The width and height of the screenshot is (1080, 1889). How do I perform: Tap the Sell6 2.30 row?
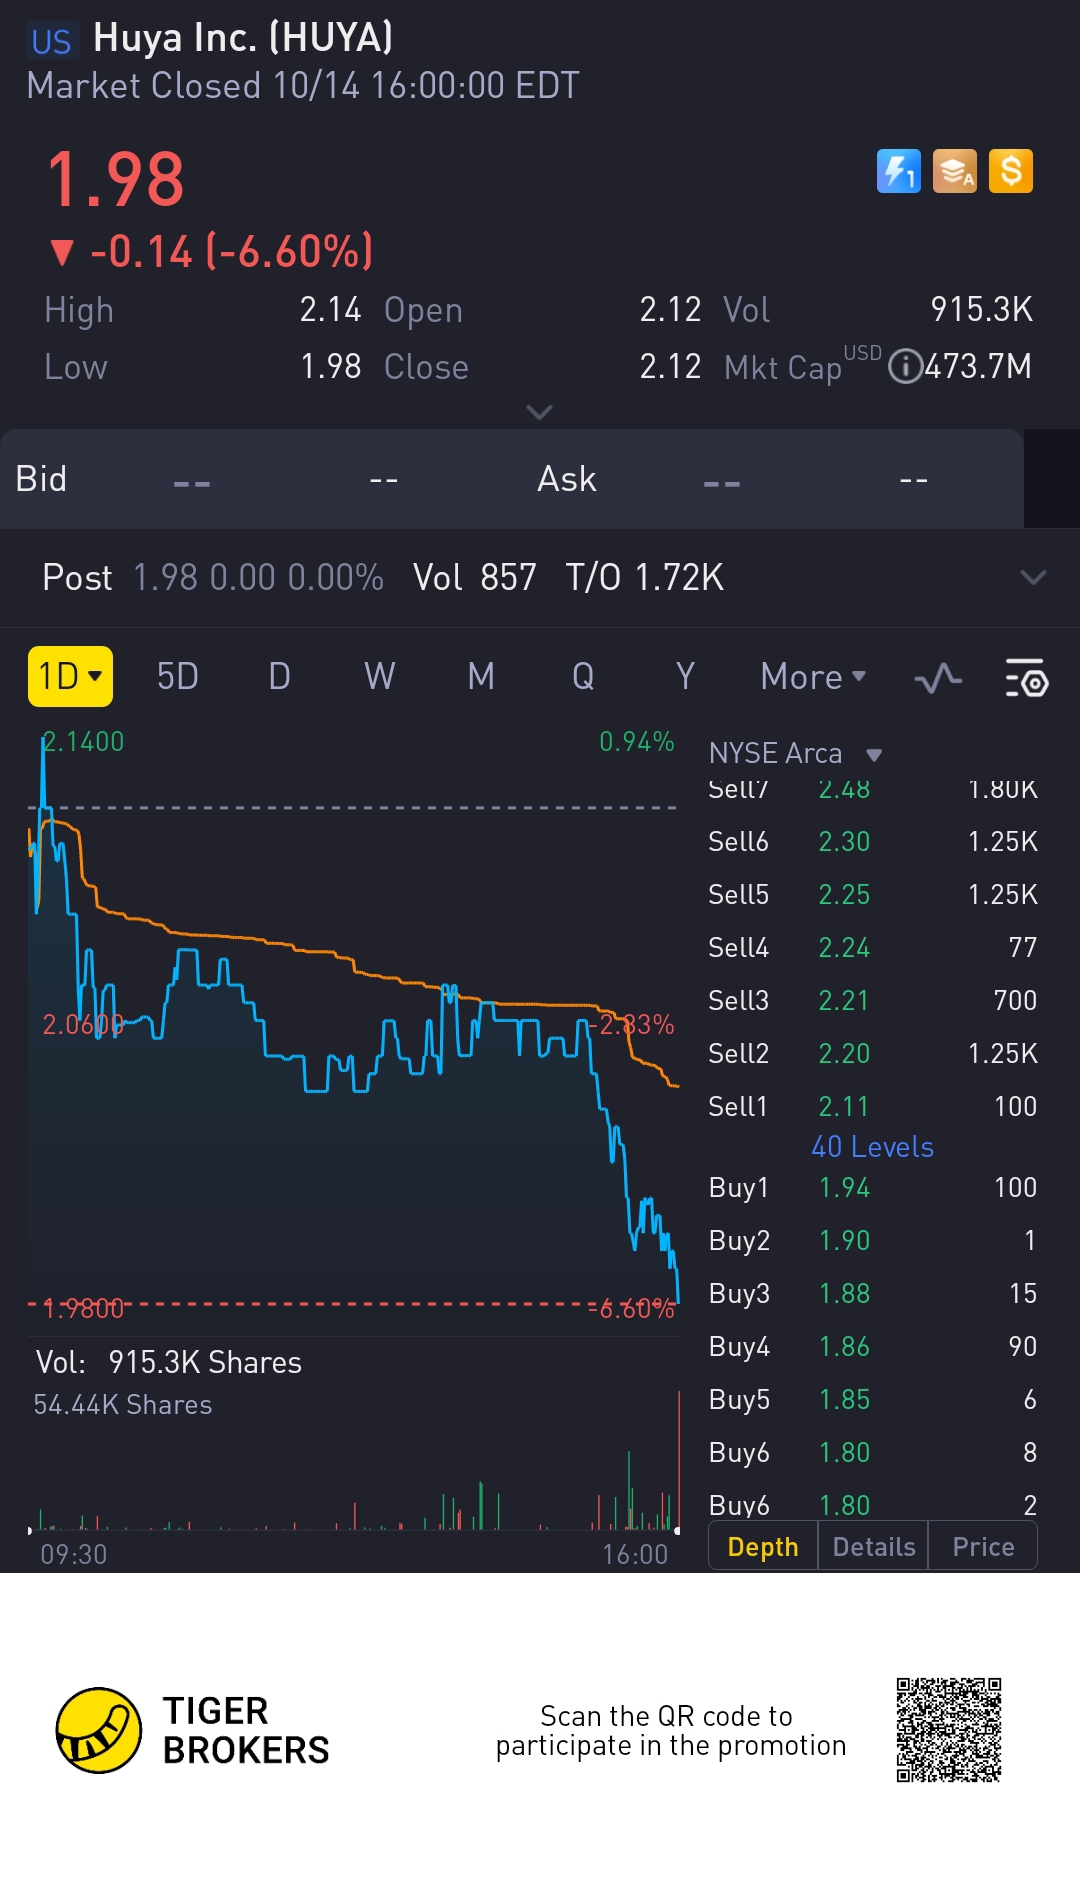pos(873,841)
